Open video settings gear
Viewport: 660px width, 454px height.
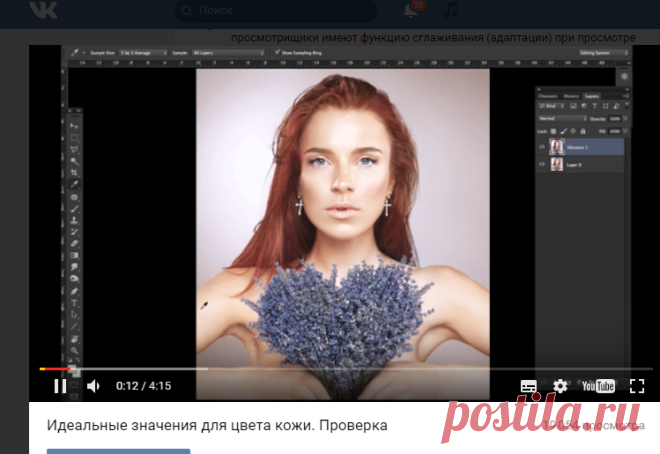pos(560,386)
